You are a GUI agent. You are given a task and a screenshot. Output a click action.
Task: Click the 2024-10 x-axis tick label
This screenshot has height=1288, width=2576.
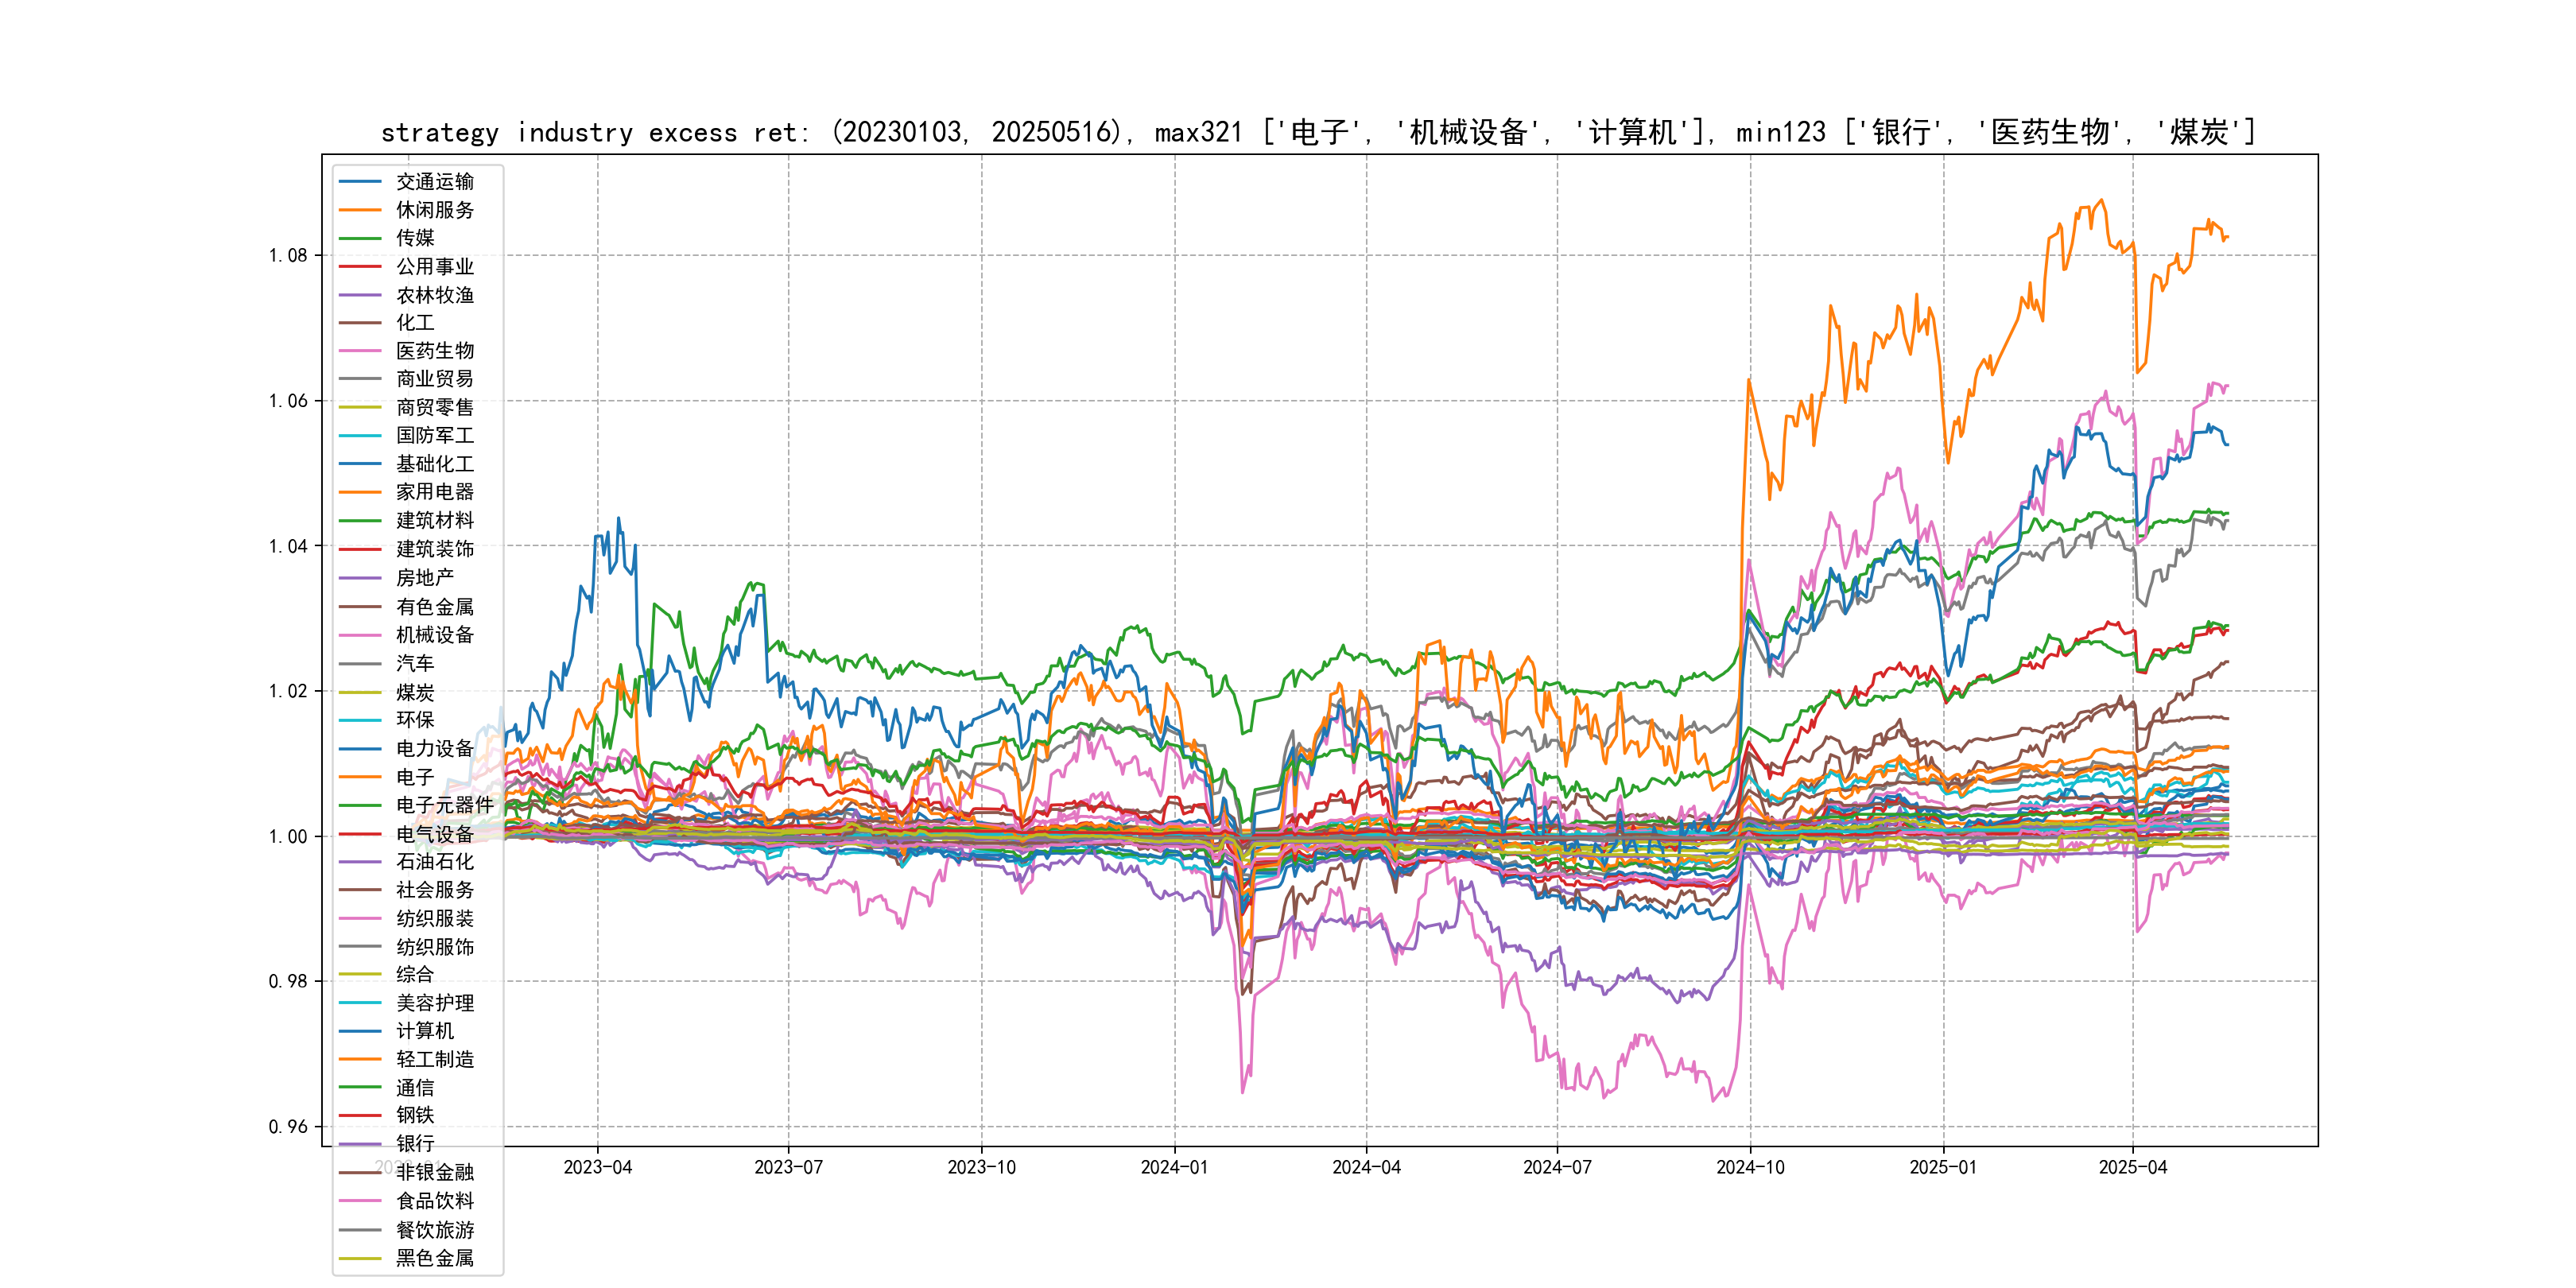point(1750,1168)
